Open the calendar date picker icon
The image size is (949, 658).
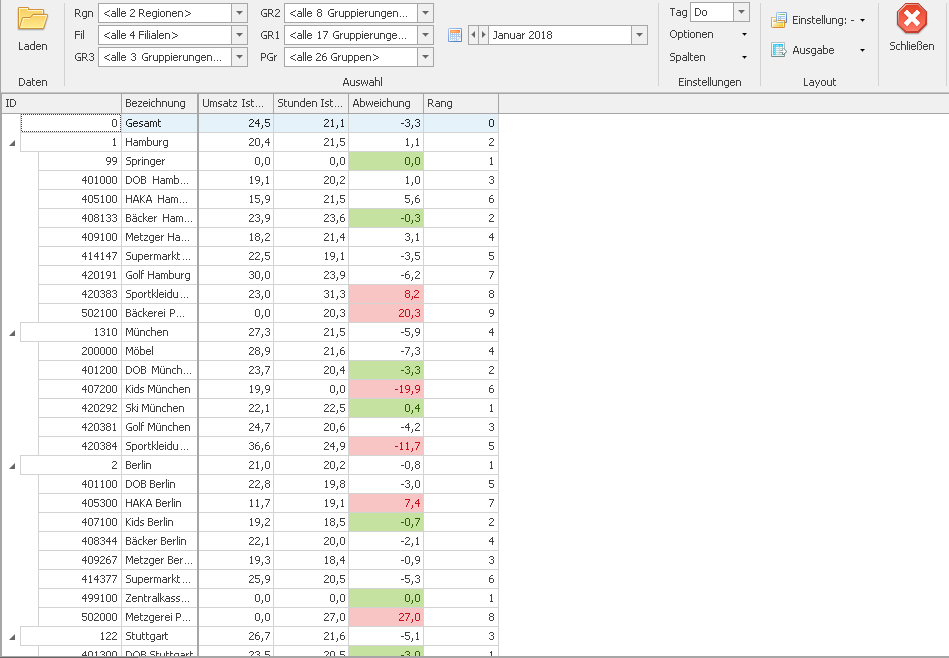[455, 35]
